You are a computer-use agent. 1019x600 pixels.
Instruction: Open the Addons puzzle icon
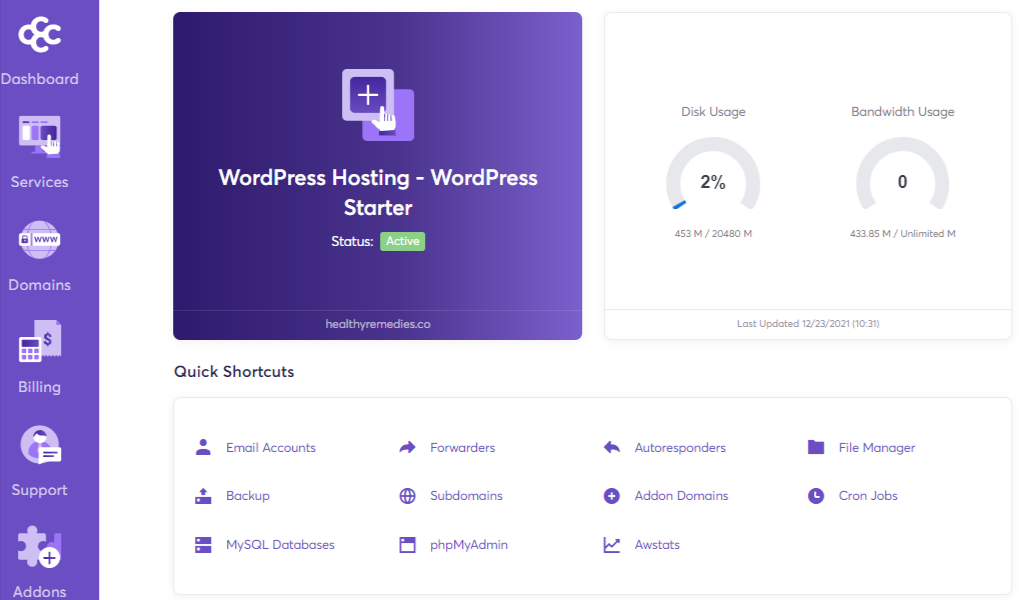[40, 547]
